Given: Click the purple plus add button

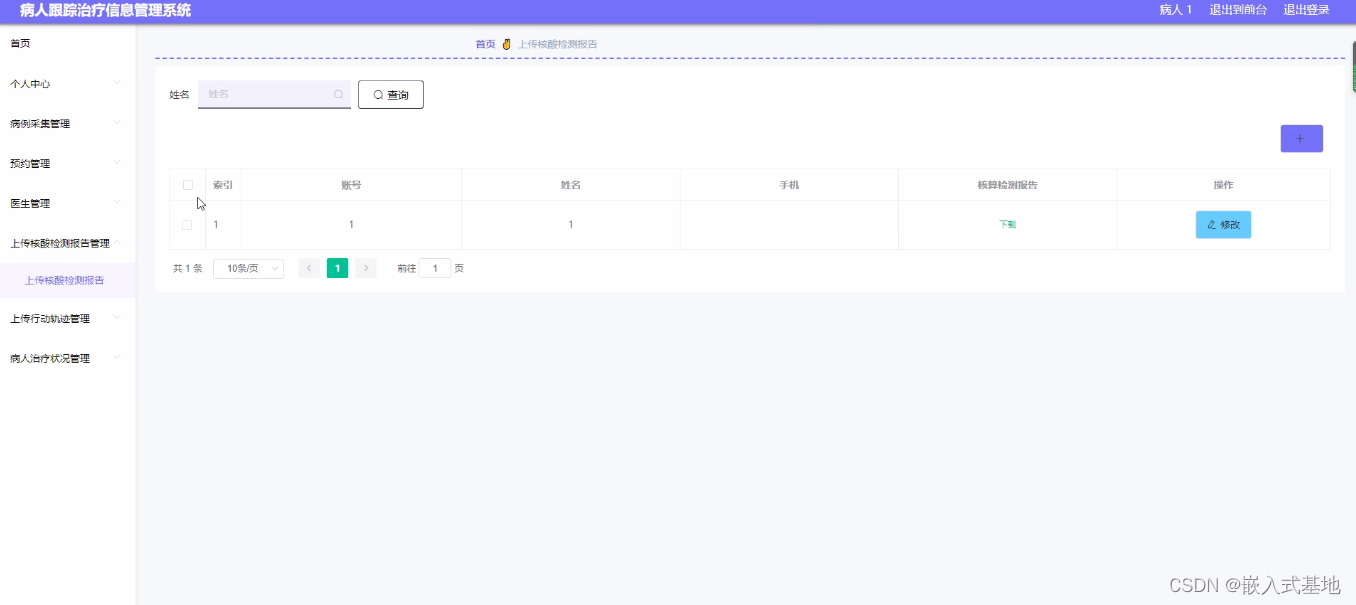Looking at the screenshot, I should tap(1301, 139).
